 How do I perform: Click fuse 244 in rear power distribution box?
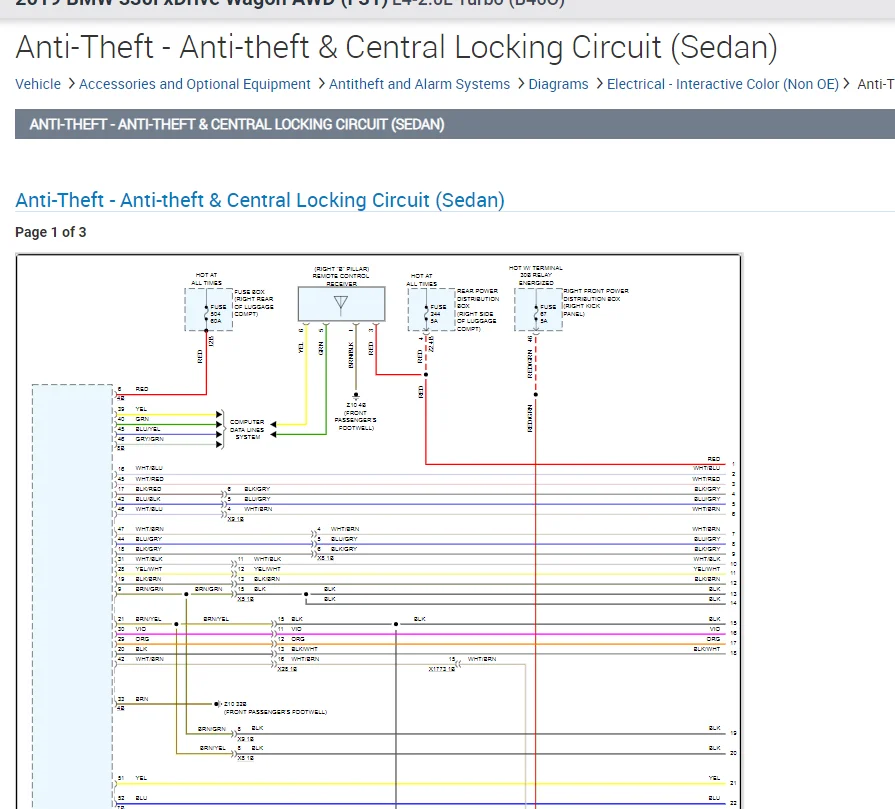click(432, 312)
